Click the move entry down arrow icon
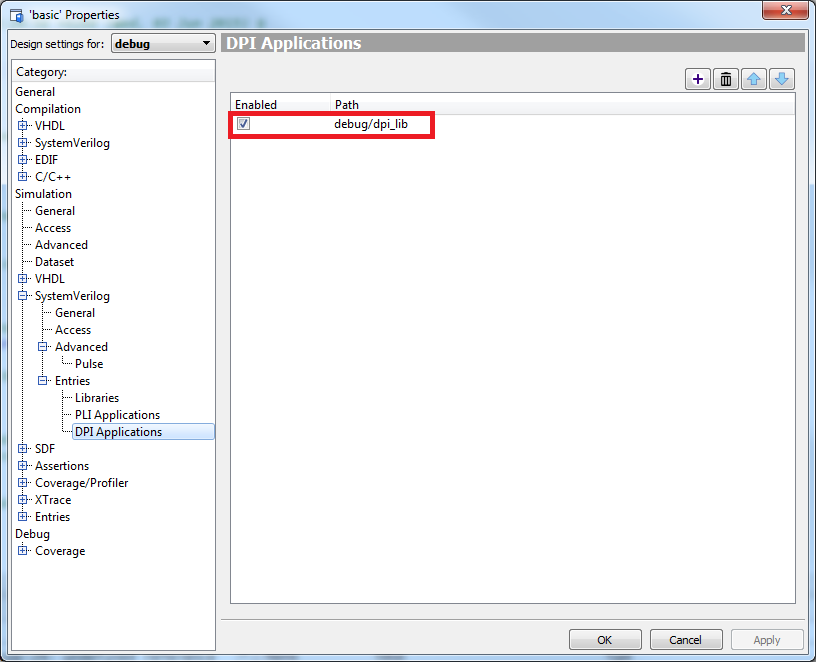This screenshot has height=662, width=816. click(x=781, y=80)
